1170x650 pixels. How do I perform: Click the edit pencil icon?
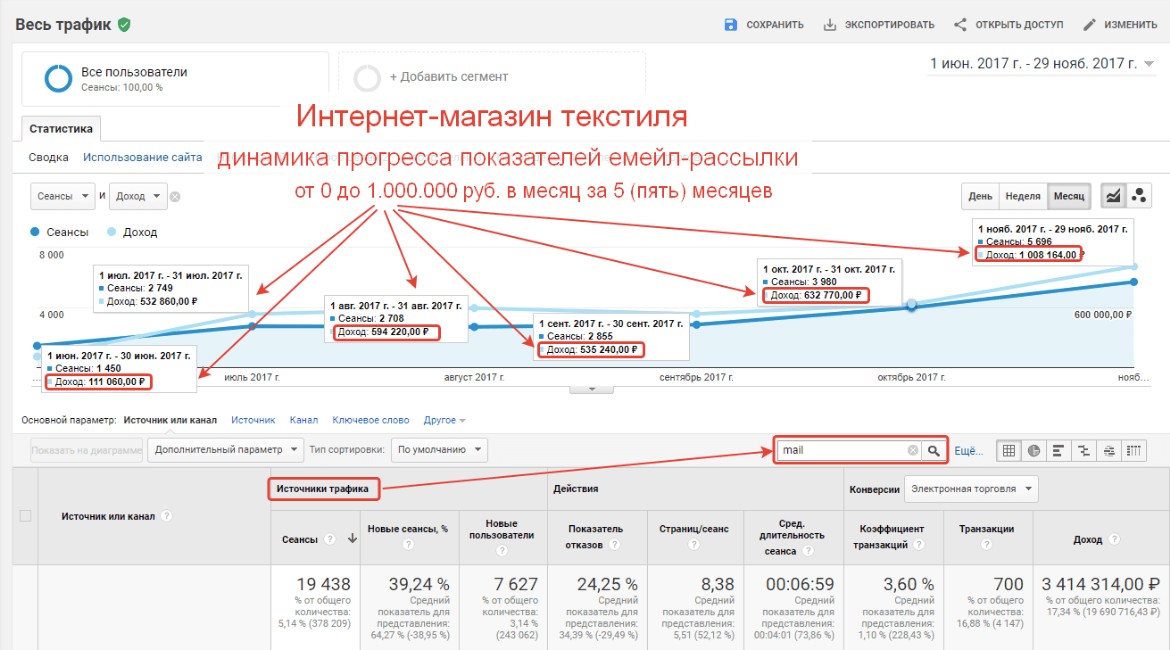(x=1089, y=25)
